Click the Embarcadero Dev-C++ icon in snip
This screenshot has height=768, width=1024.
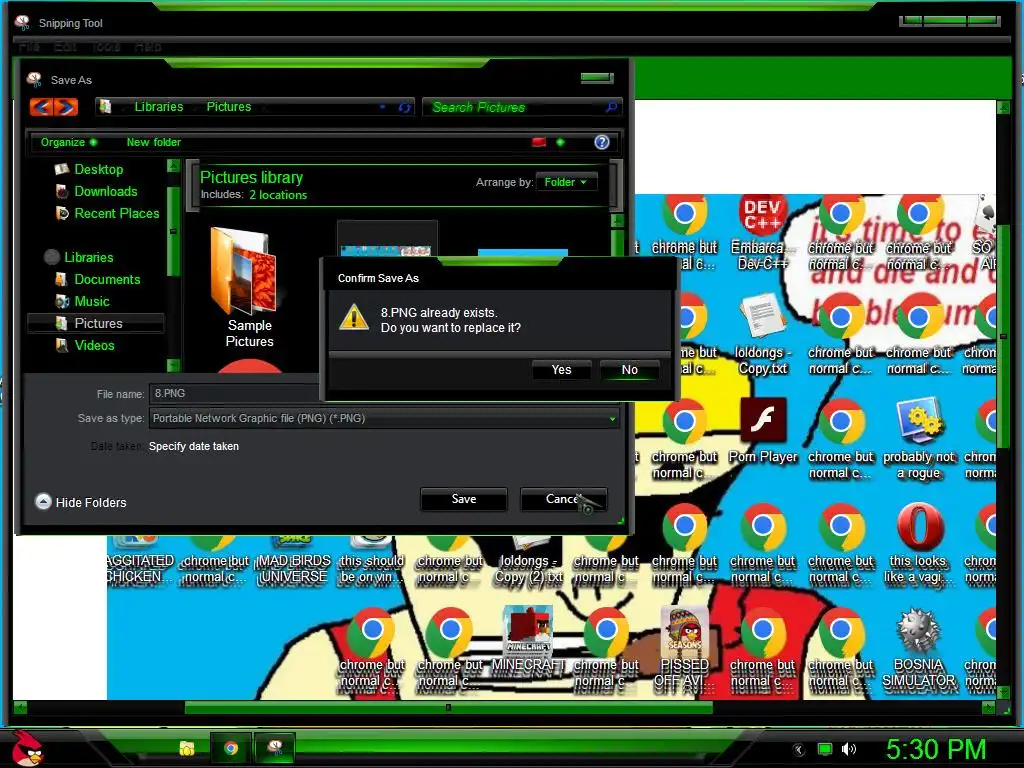click(x=761, y=232)
